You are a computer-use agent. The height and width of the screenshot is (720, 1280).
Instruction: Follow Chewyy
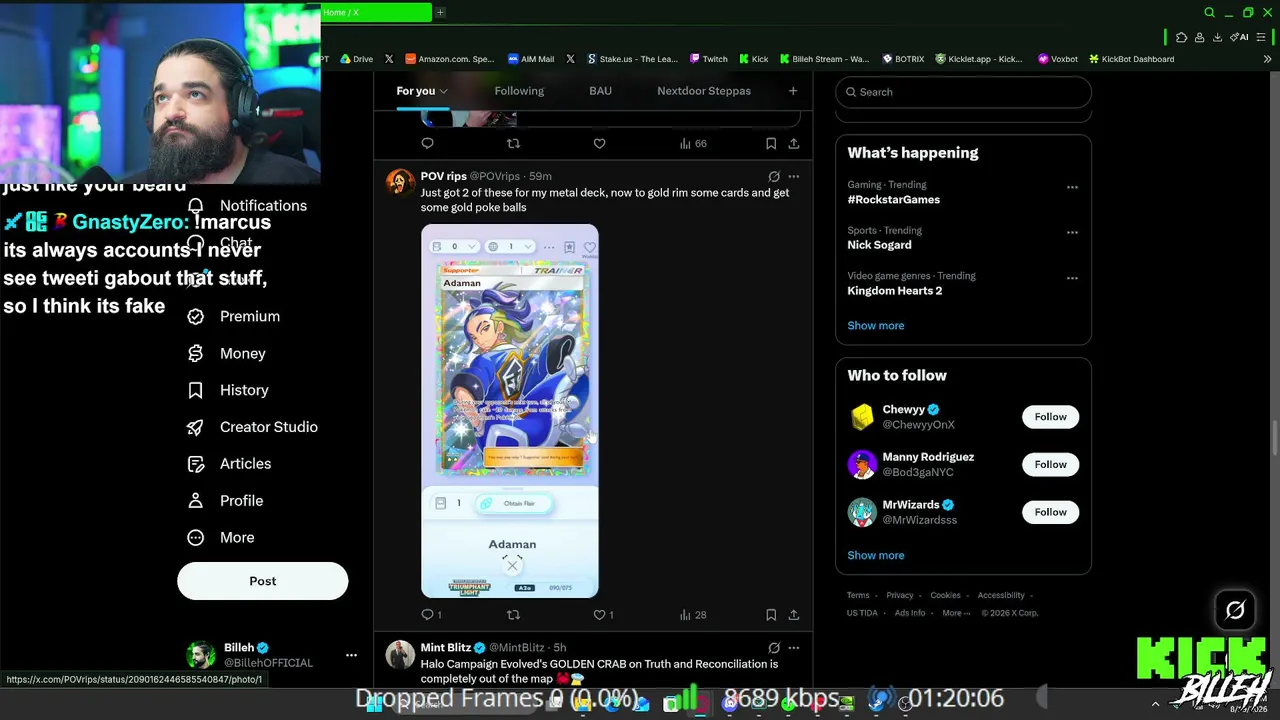[1050, 417]
